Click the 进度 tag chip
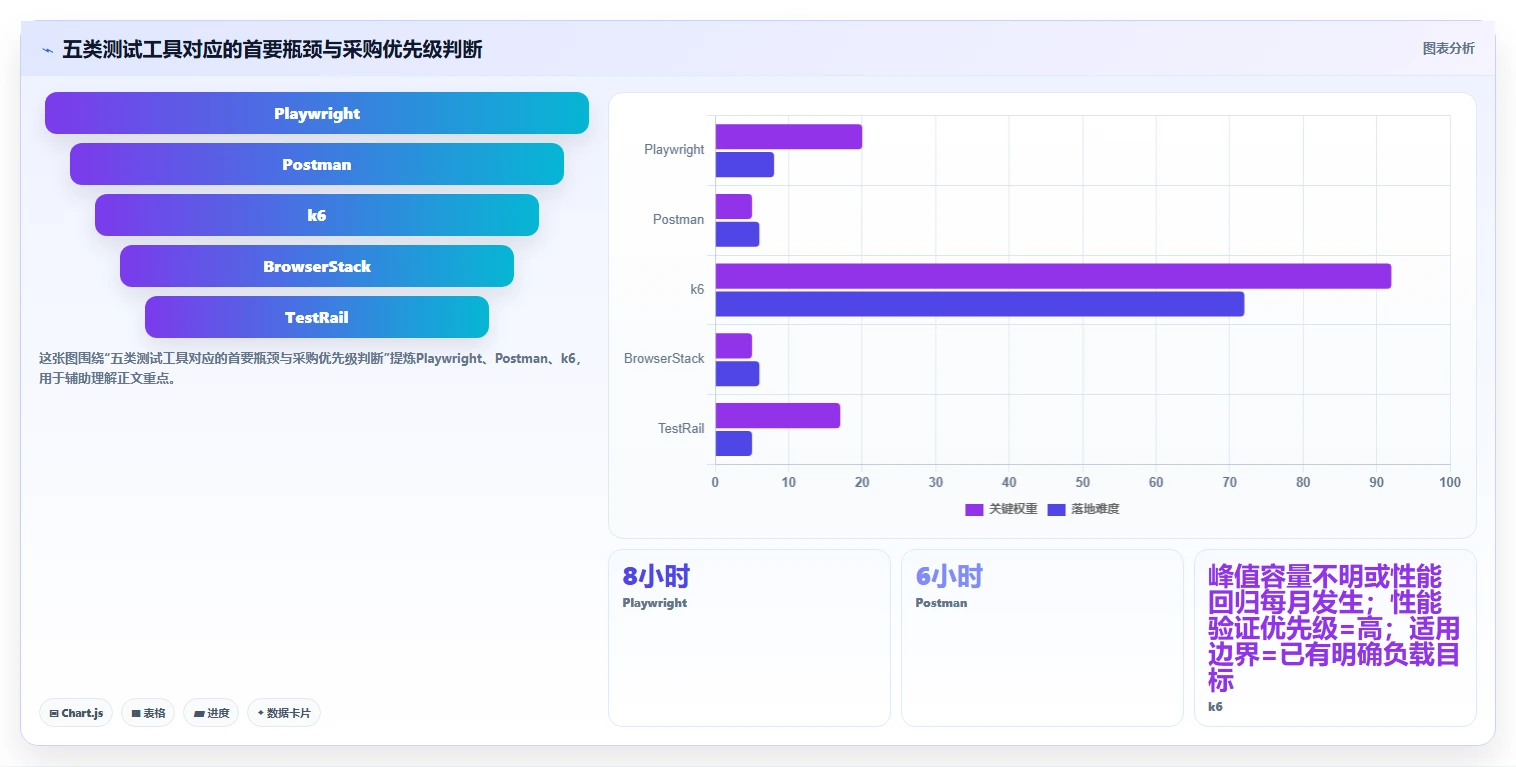 coord(211,713)
